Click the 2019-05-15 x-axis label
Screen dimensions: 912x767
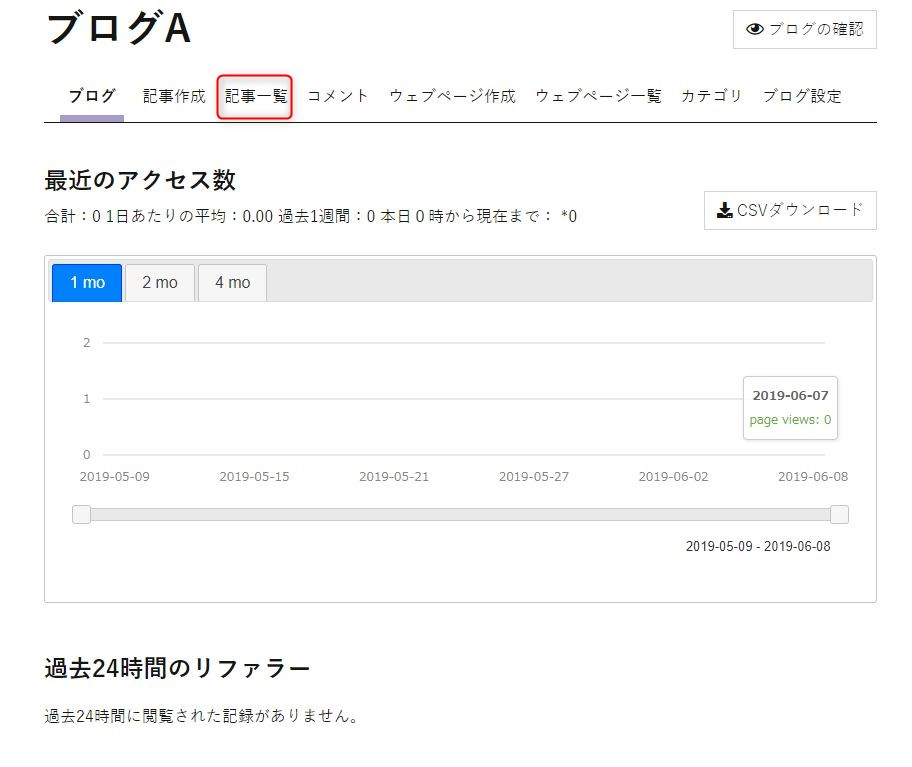254,477
